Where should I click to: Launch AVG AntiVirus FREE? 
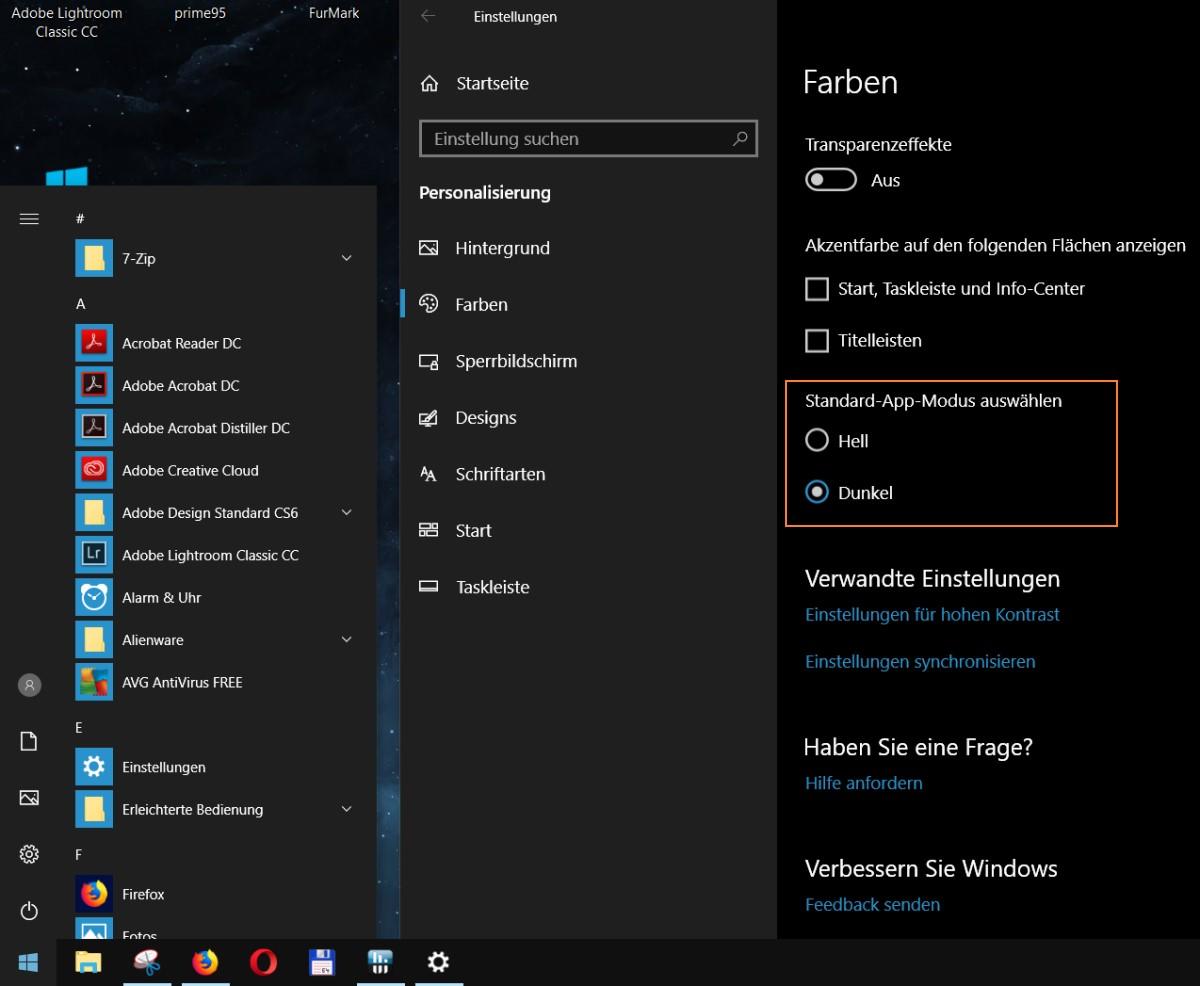pos(182,682)
